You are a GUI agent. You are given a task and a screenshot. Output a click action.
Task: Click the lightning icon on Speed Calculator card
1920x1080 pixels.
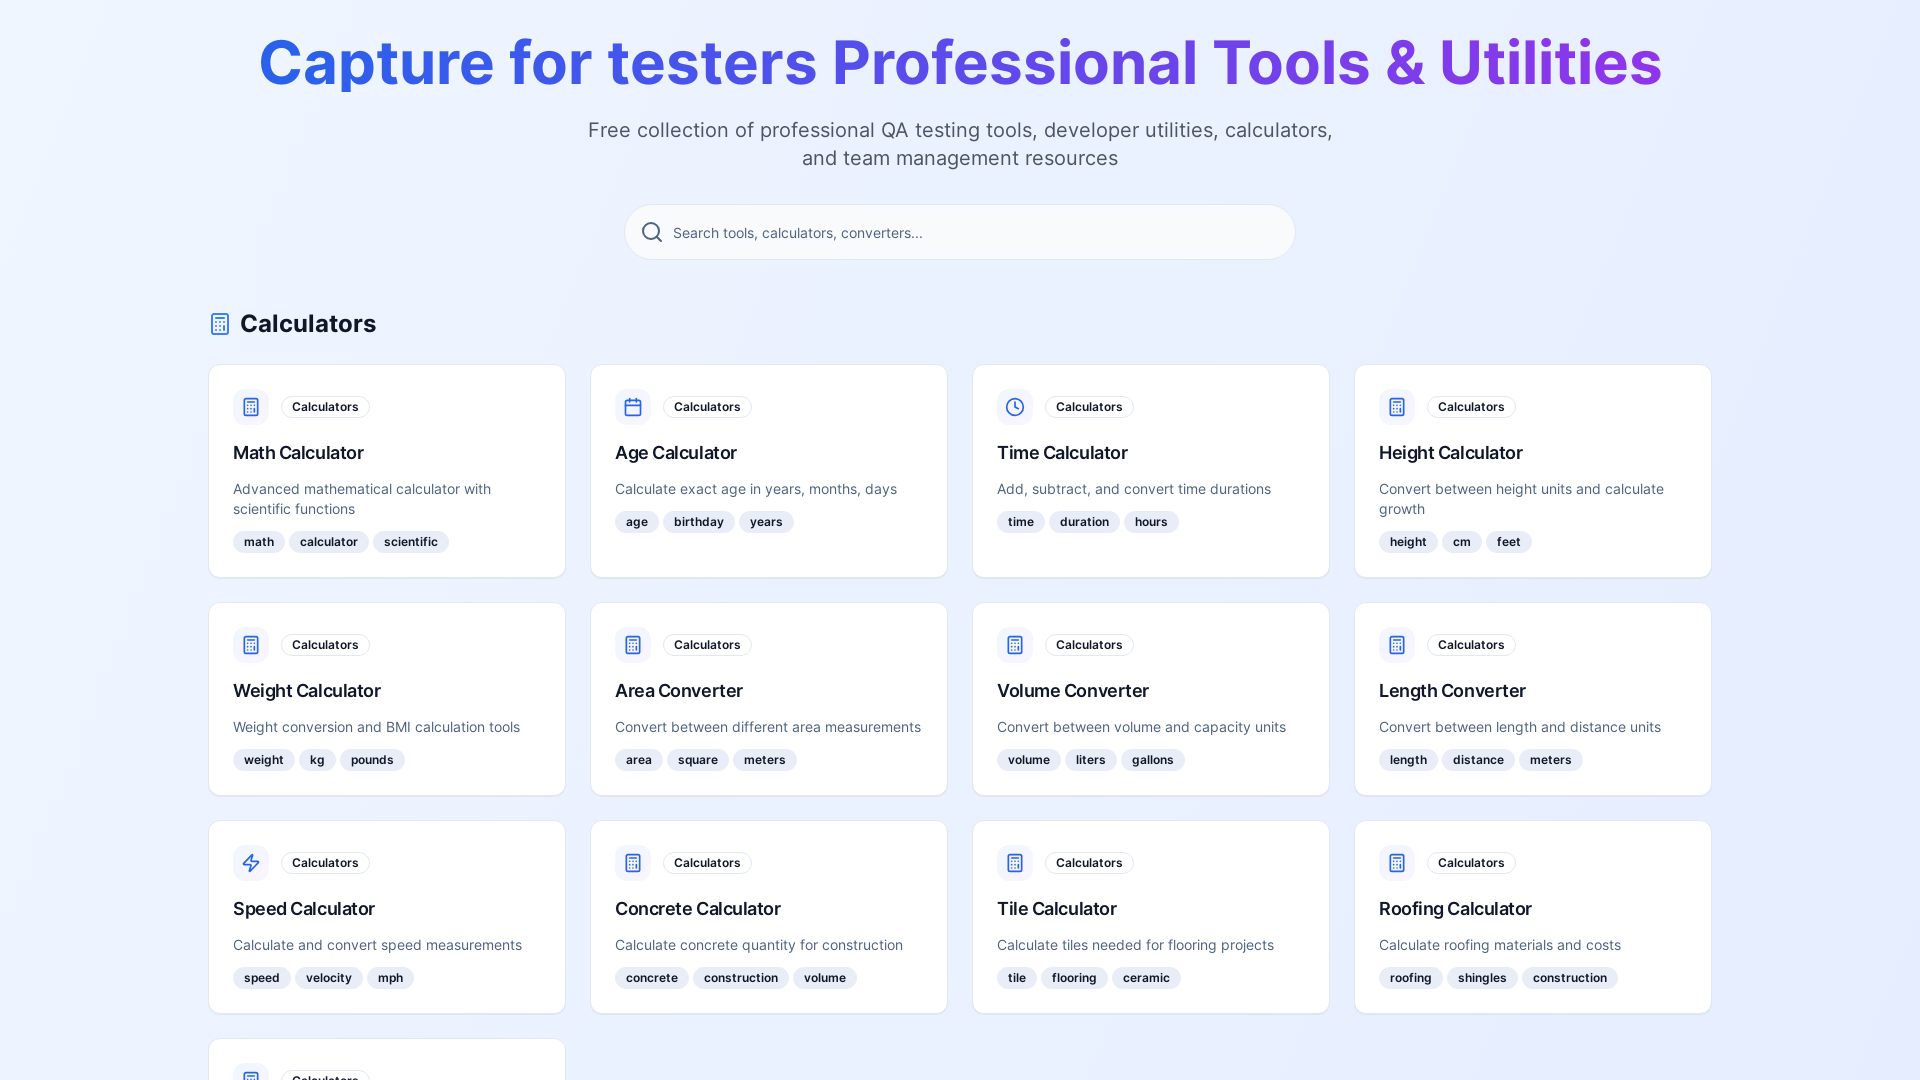[250, 863]
